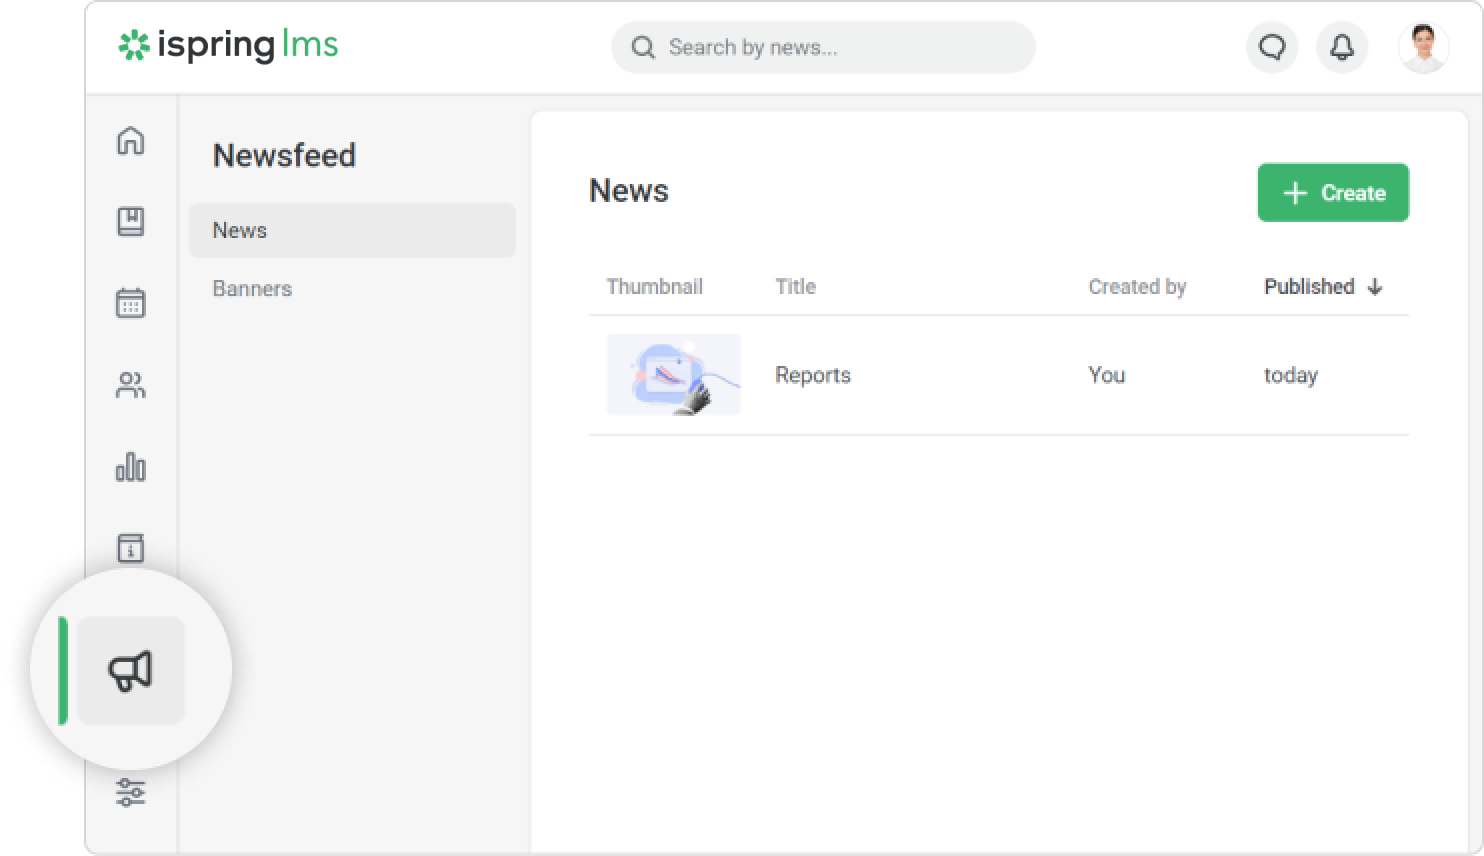Image resolution: width=1484 pixels, height=856 pixels.
Task: Open the notifications bell
Action: coord(1342,47)
